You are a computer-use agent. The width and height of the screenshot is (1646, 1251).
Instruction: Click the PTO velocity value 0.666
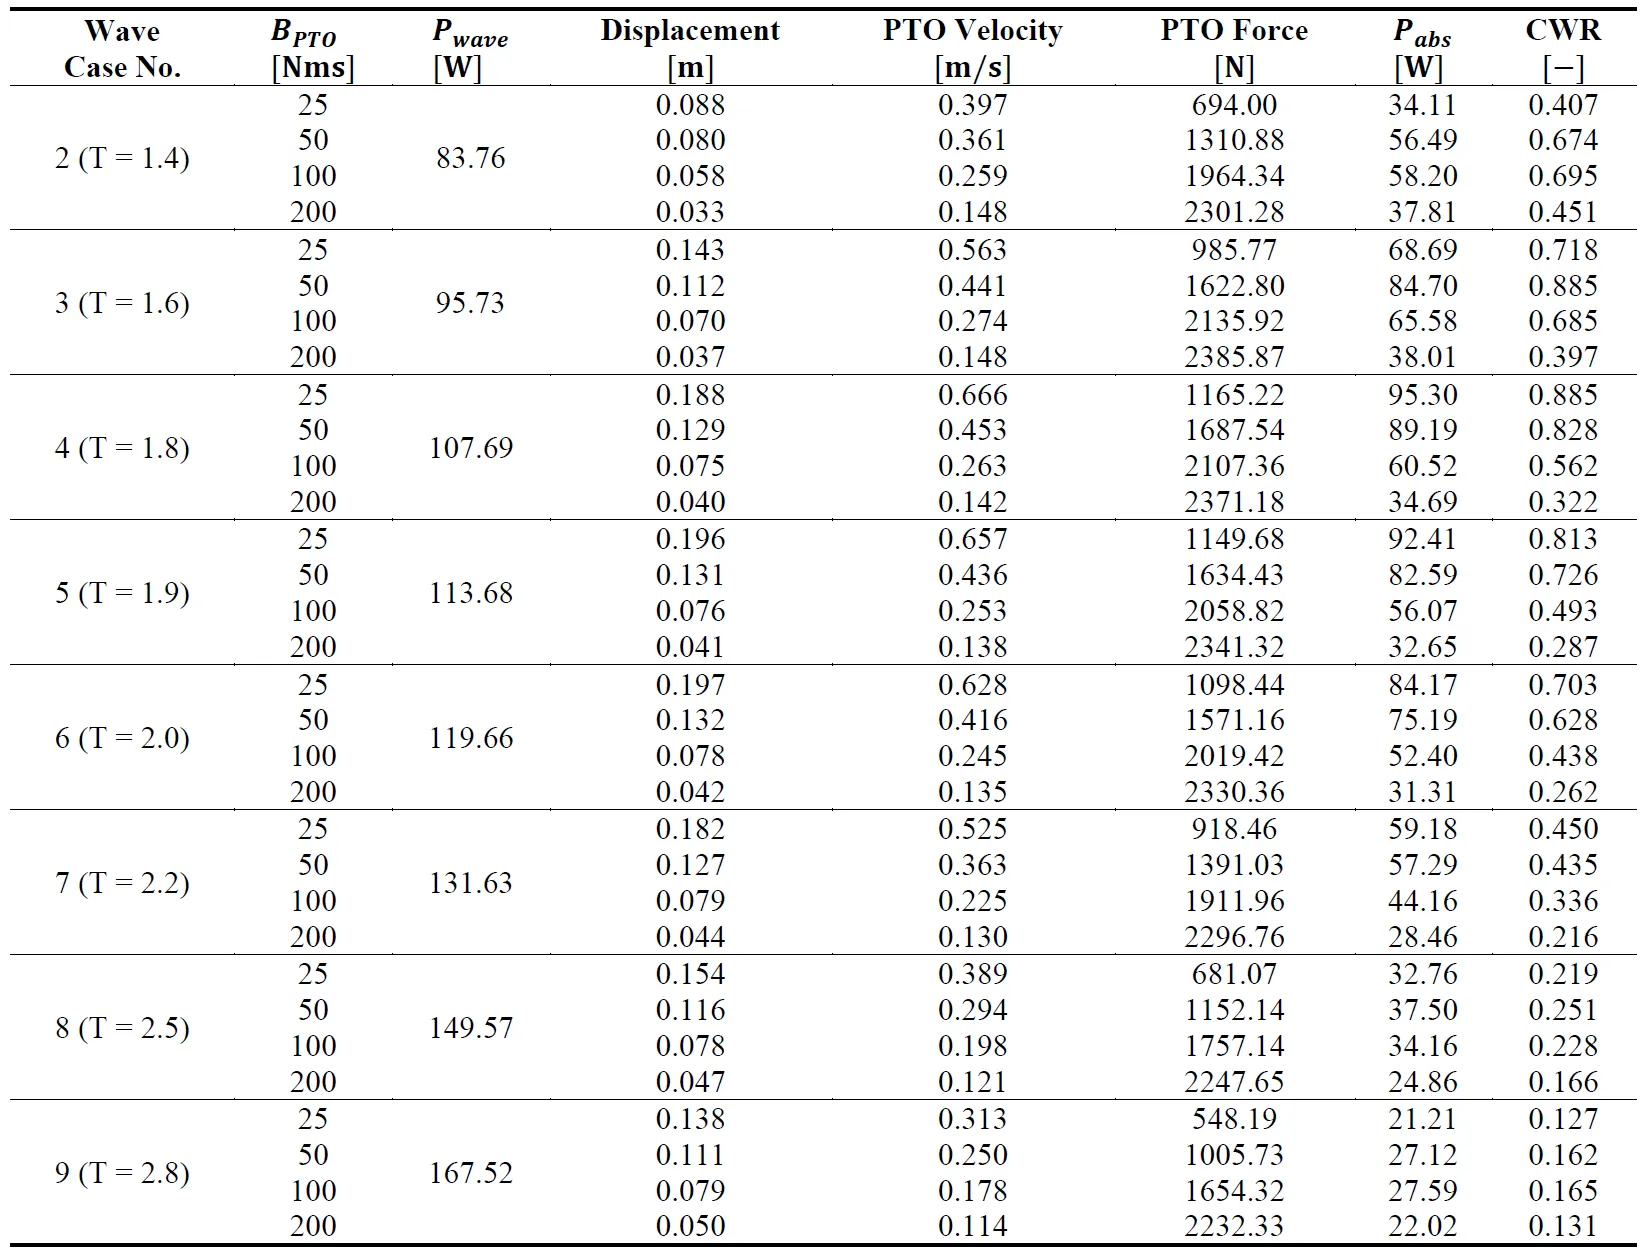[972, 395]
